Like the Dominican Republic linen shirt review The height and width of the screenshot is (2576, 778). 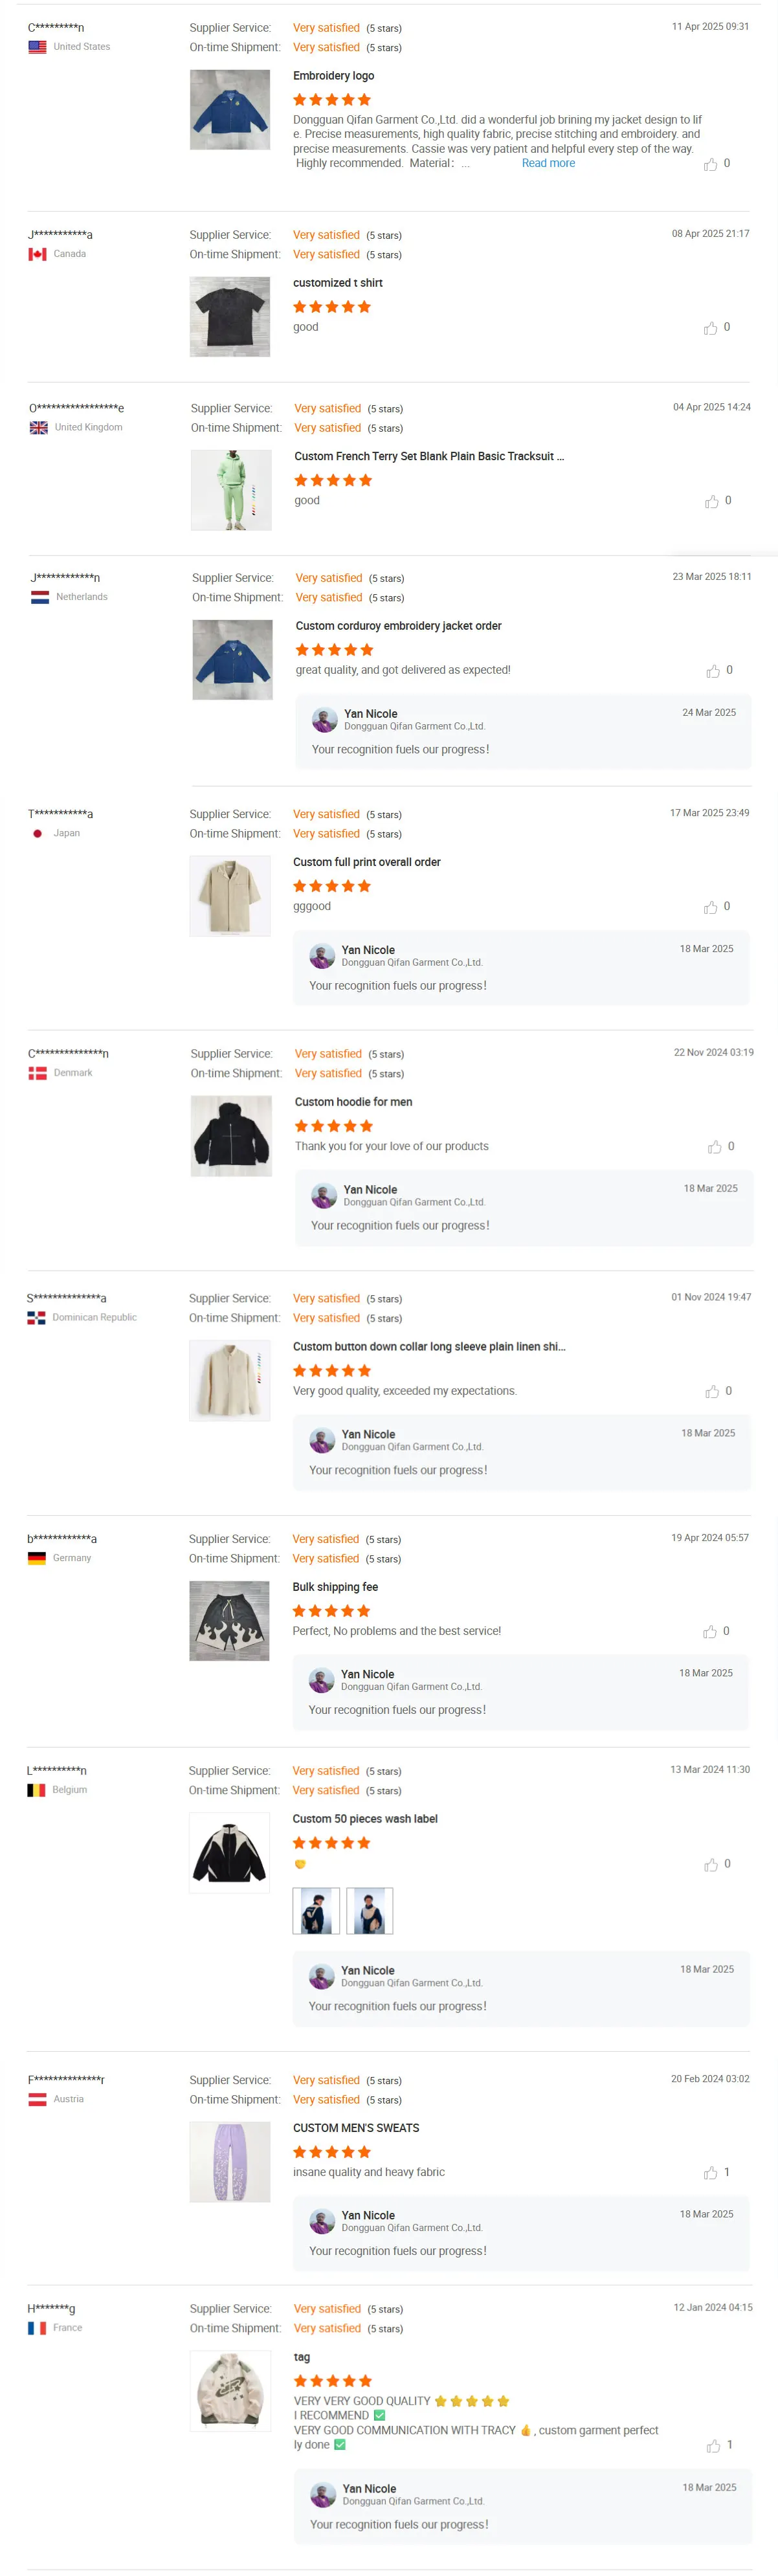(x=712, y=1392)
